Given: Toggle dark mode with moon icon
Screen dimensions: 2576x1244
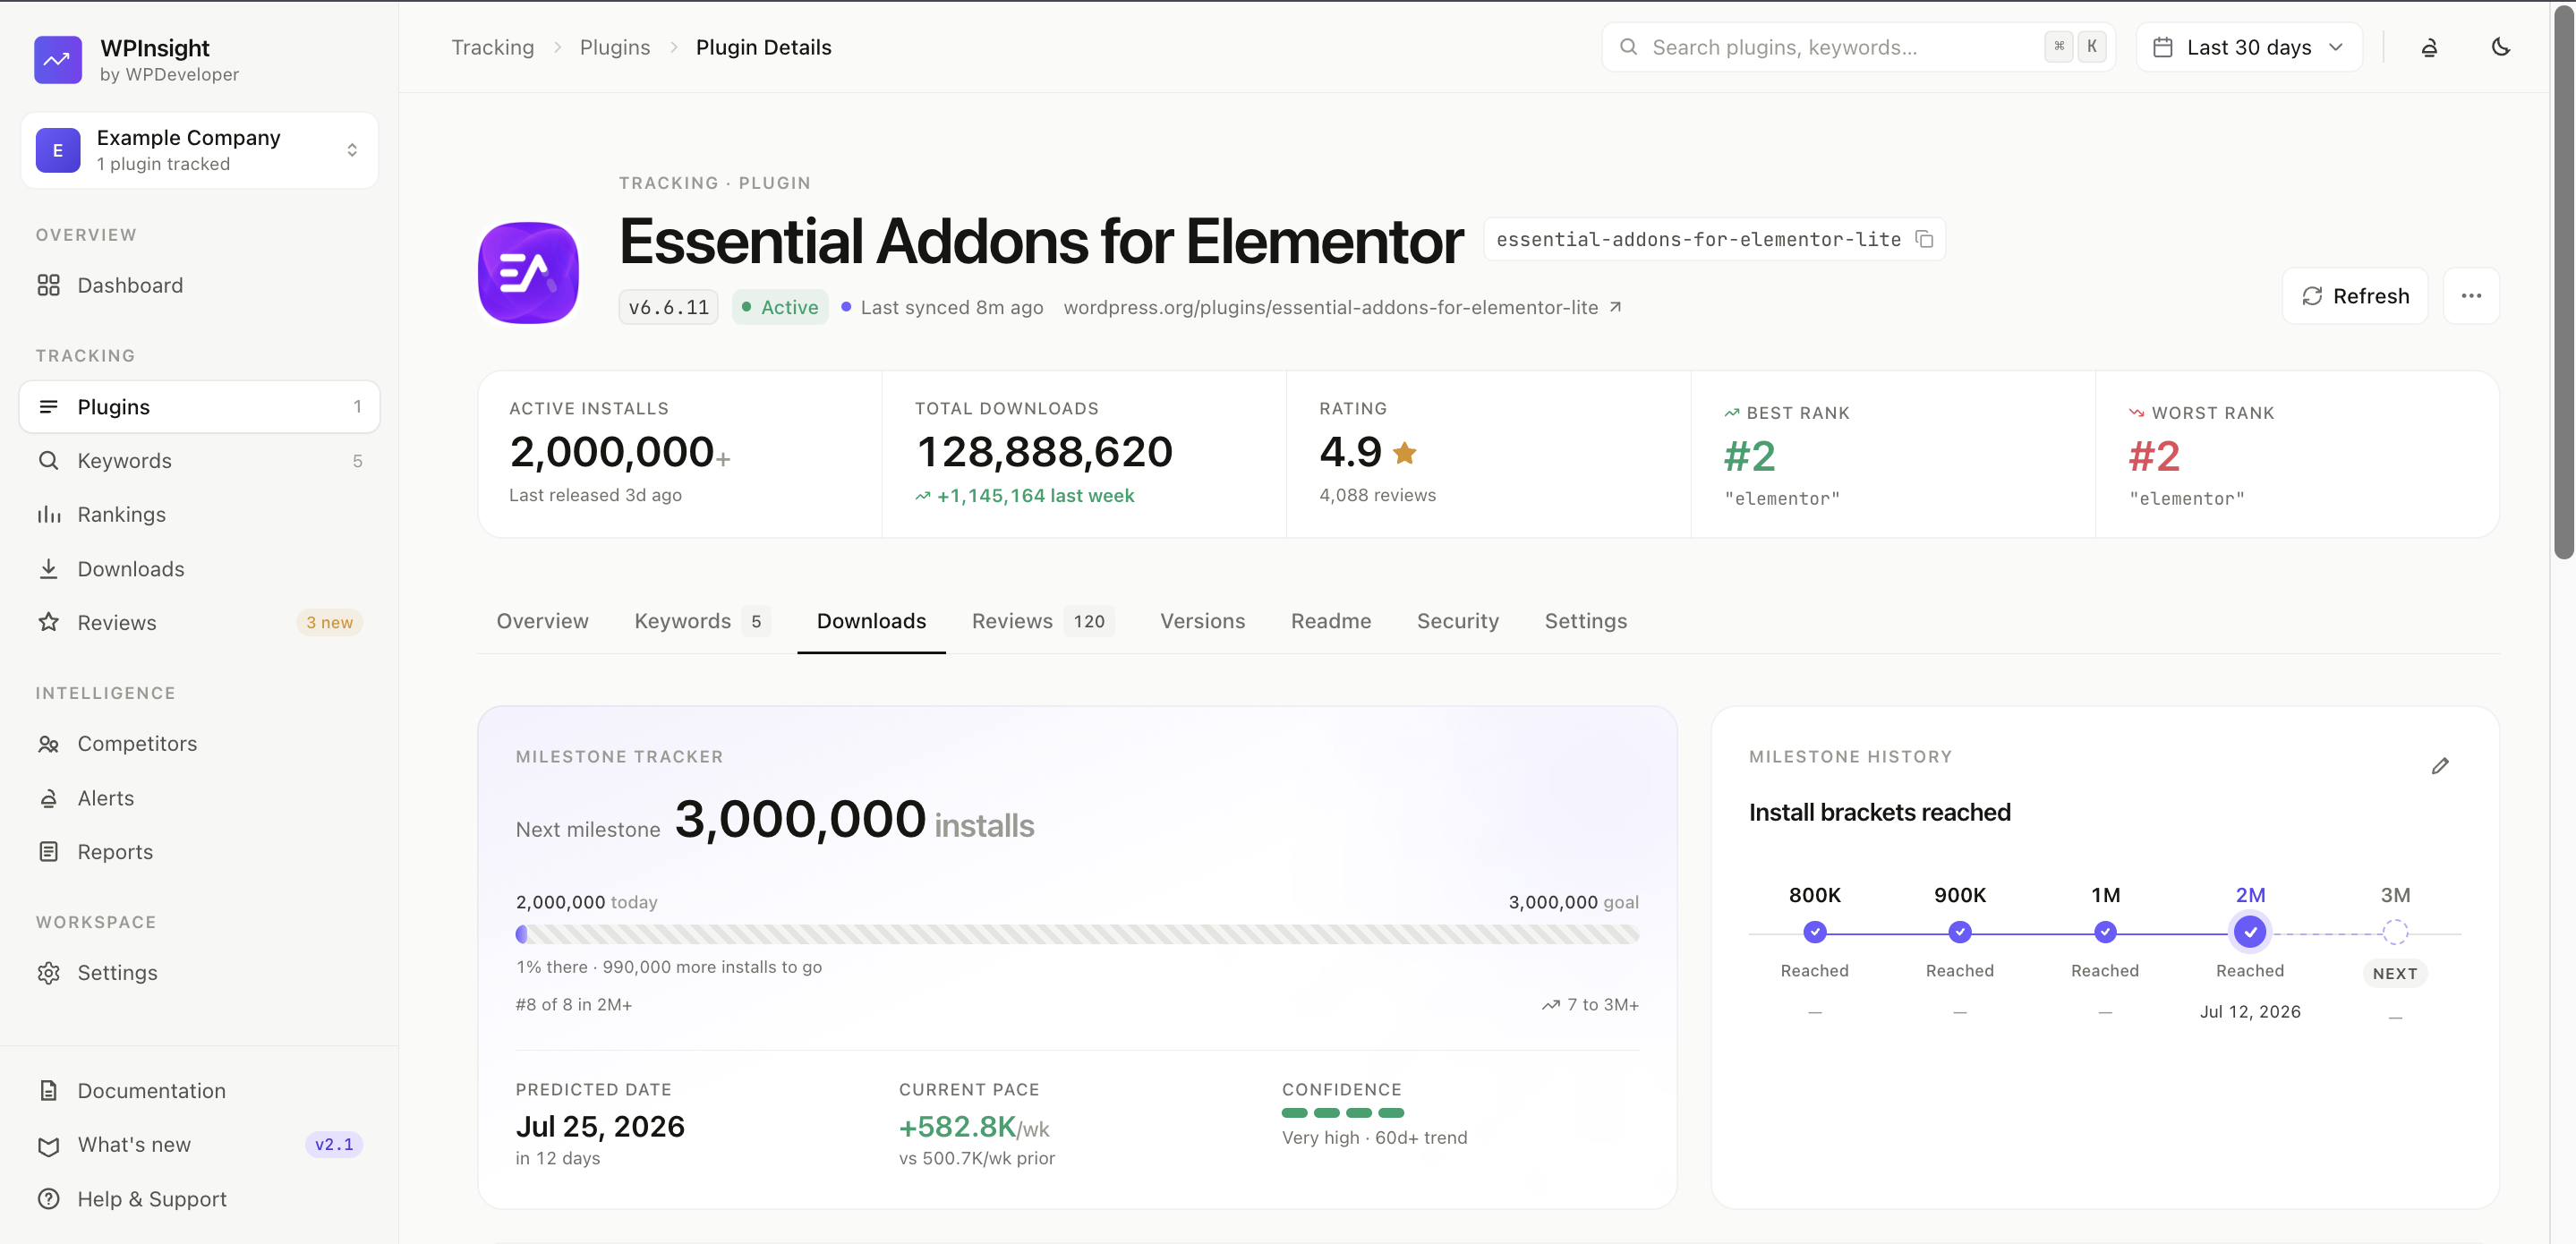Looking at the screenshot, I should 2500,47.
